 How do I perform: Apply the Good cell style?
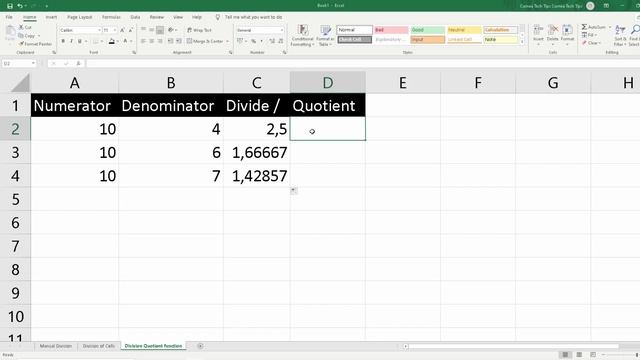tap(427, 30)
